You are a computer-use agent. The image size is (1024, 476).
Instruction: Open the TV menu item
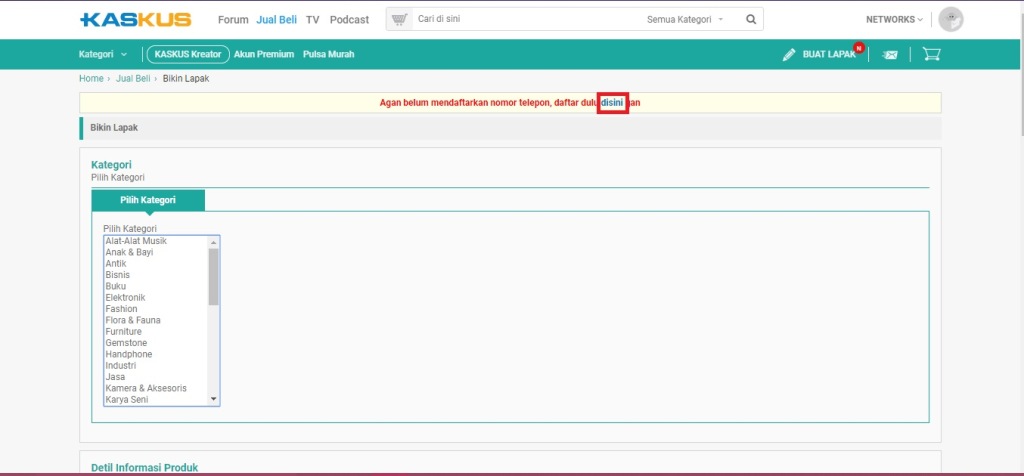313,20
